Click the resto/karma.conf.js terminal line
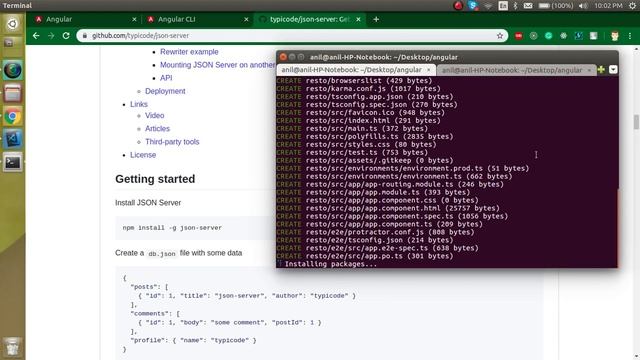The height and width of the screenshot is (360, 640). click(359, 89)
